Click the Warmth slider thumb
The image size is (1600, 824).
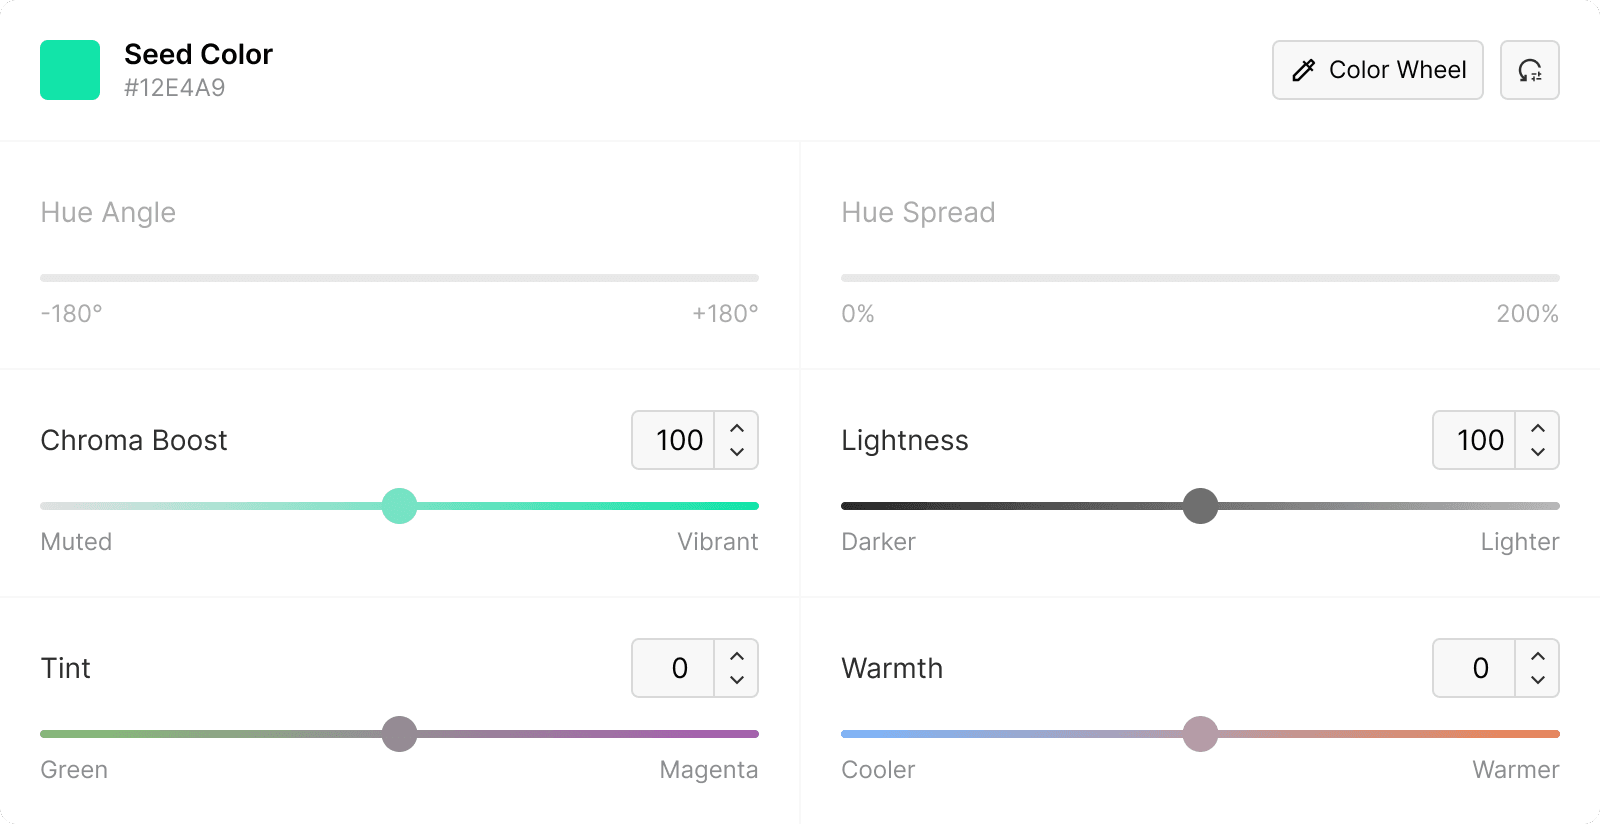(x=1200, y=734)
